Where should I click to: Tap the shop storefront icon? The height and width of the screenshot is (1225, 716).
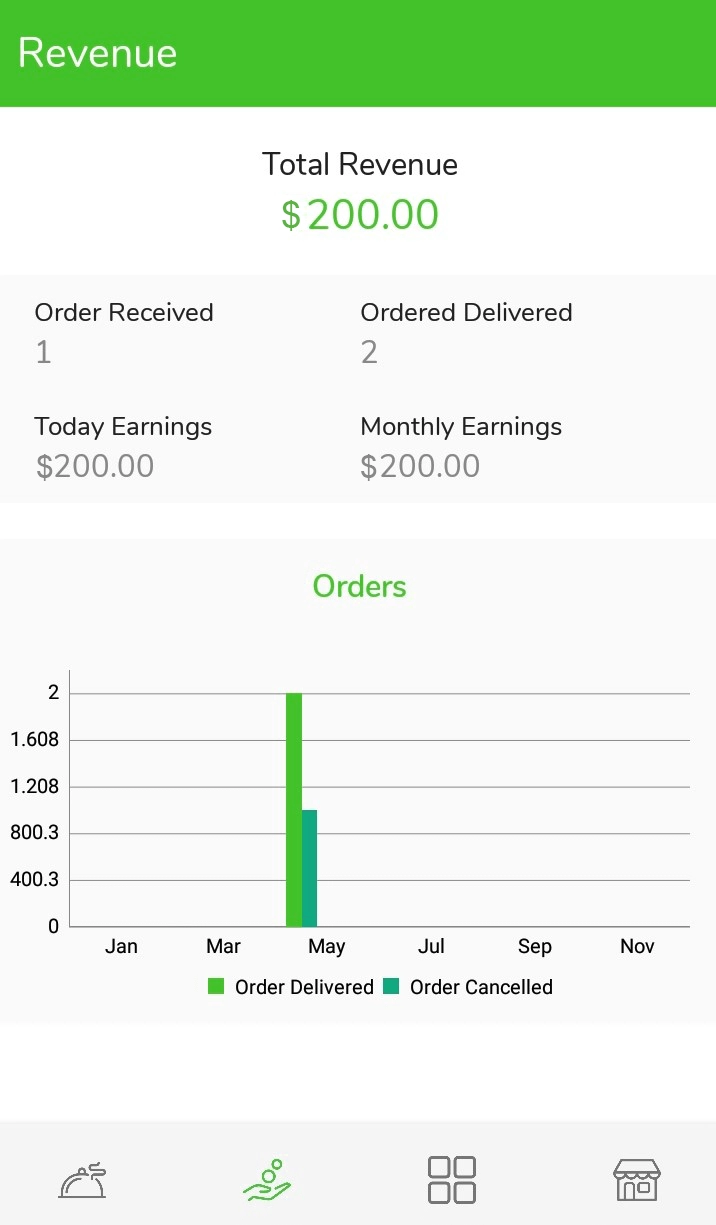pos(637,1178)
